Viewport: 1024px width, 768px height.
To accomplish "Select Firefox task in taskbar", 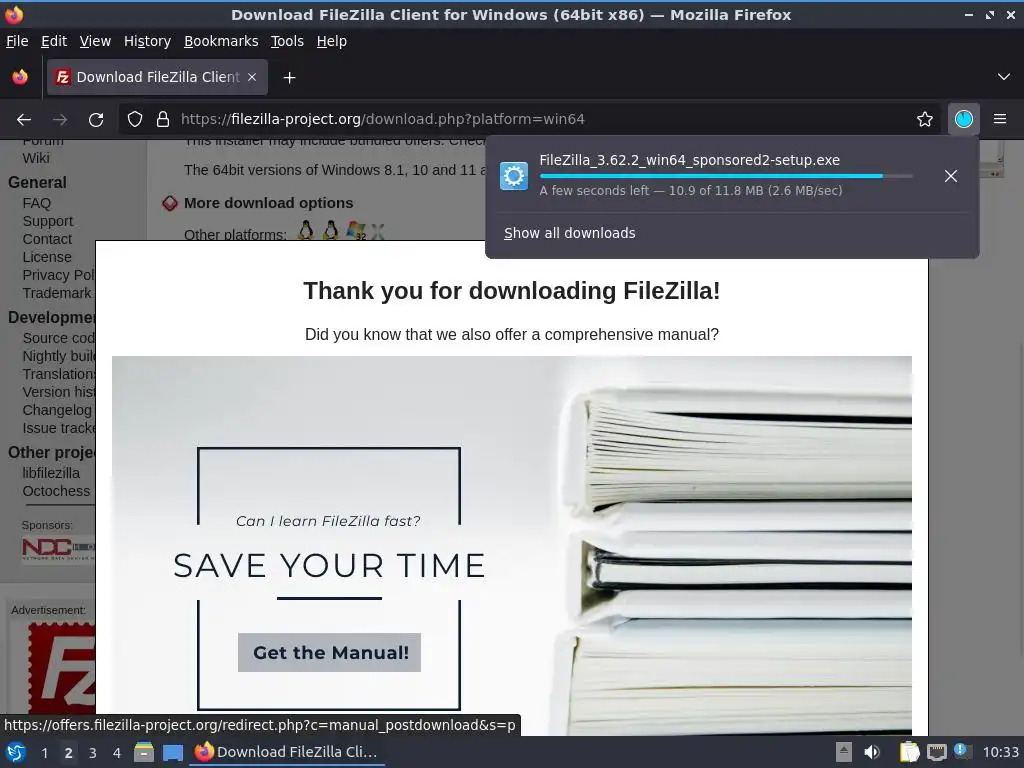I will click(287, 752).
